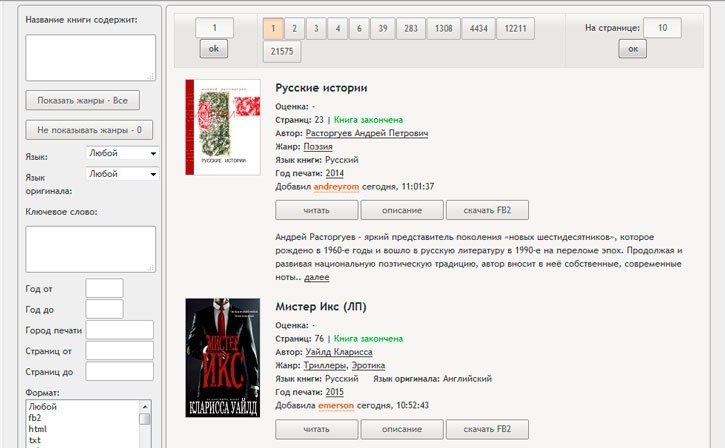Open the Язык dropdown

pyautogui.click(x=122, y=153)
